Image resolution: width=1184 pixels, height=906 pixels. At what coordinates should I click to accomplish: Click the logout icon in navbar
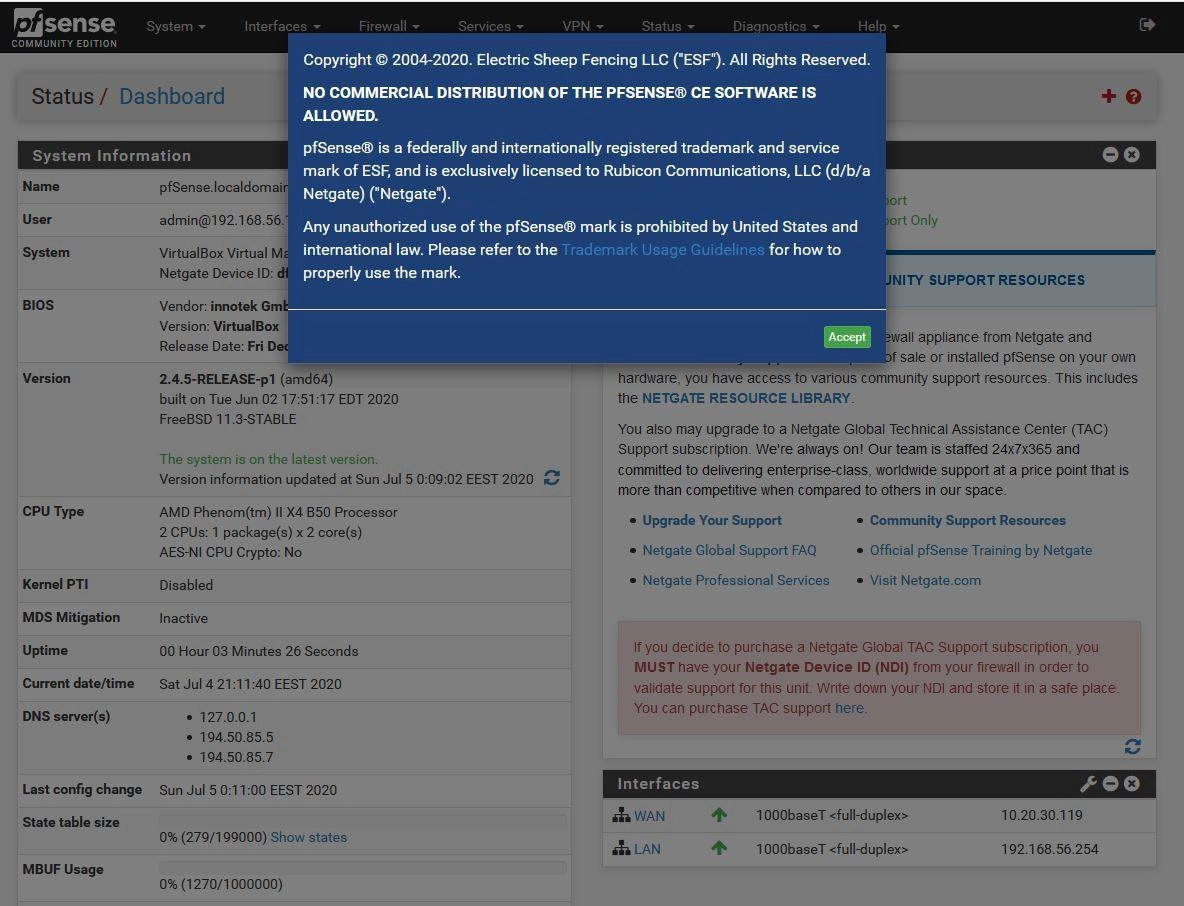click(x=1147, y=25)
